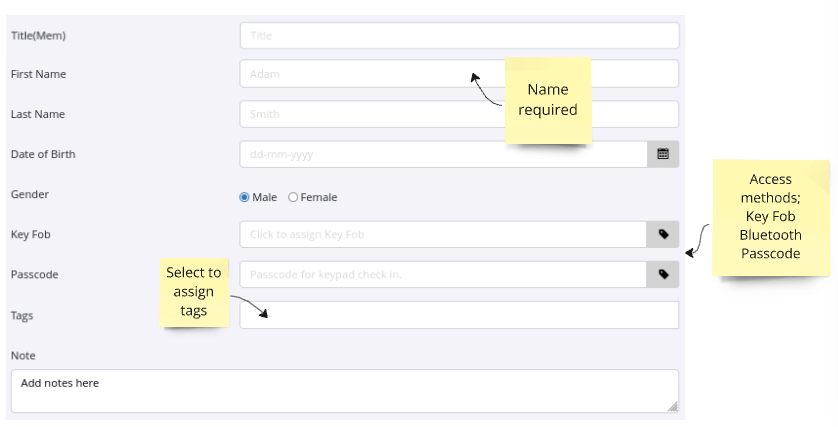This screenshot has width=838, height=427.
Task: Open the Tags selection box
Action: click(x=459, y=315)
